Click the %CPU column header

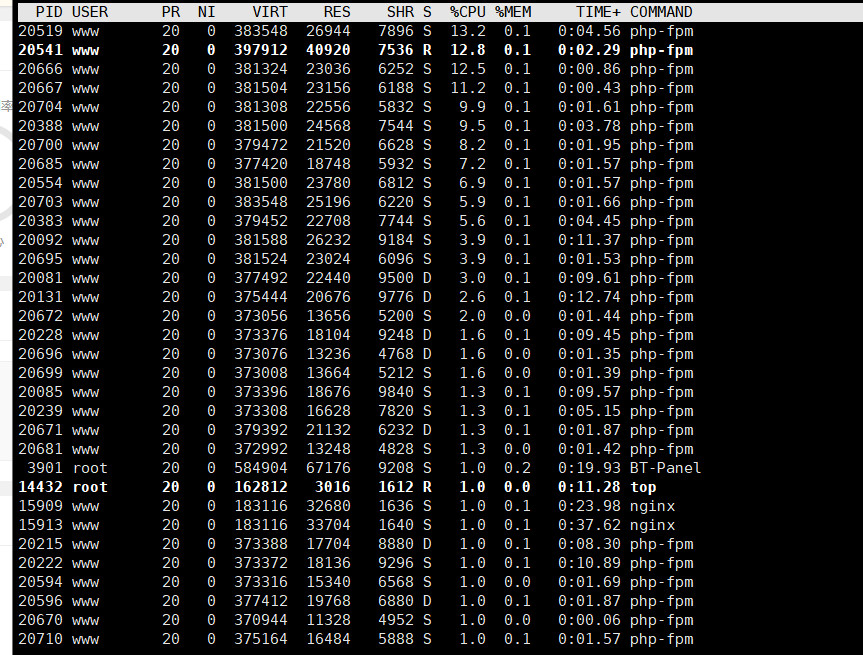coord(468,12)
